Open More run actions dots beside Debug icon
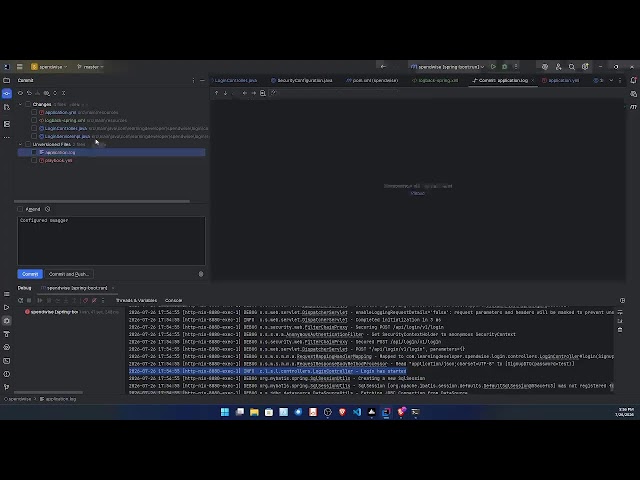Screen dimensions: 640x480 pyautogui.click(x=516, y=67)
